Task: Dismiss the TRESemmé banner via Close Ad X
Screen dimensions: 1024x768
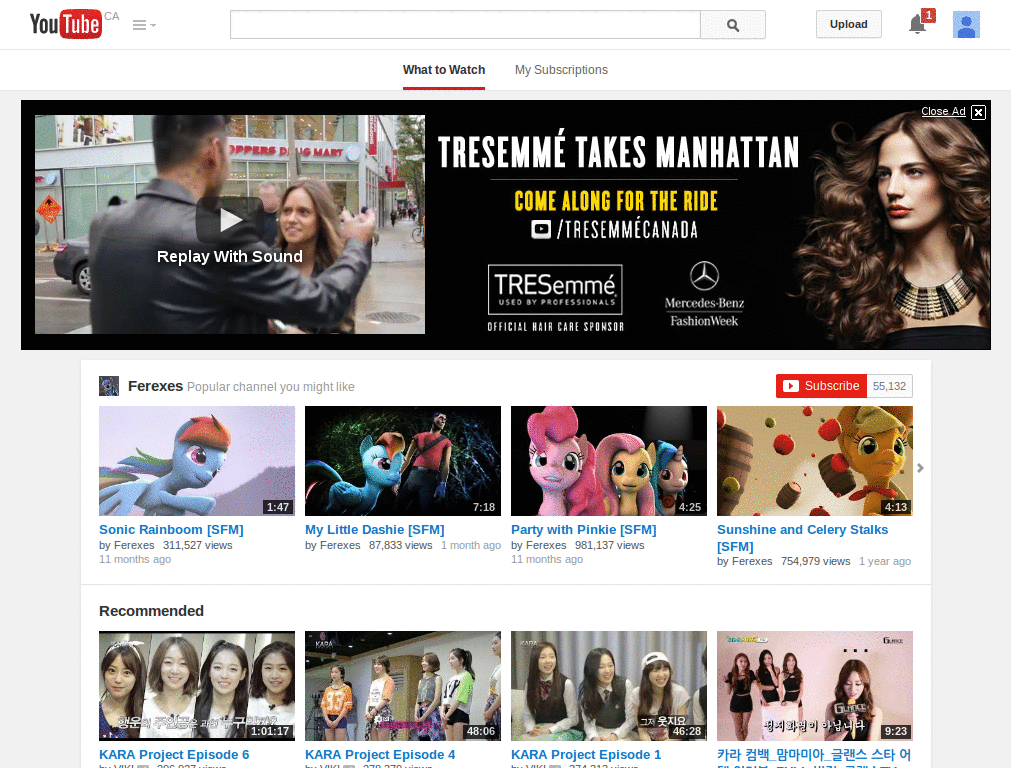Action: 978,112
